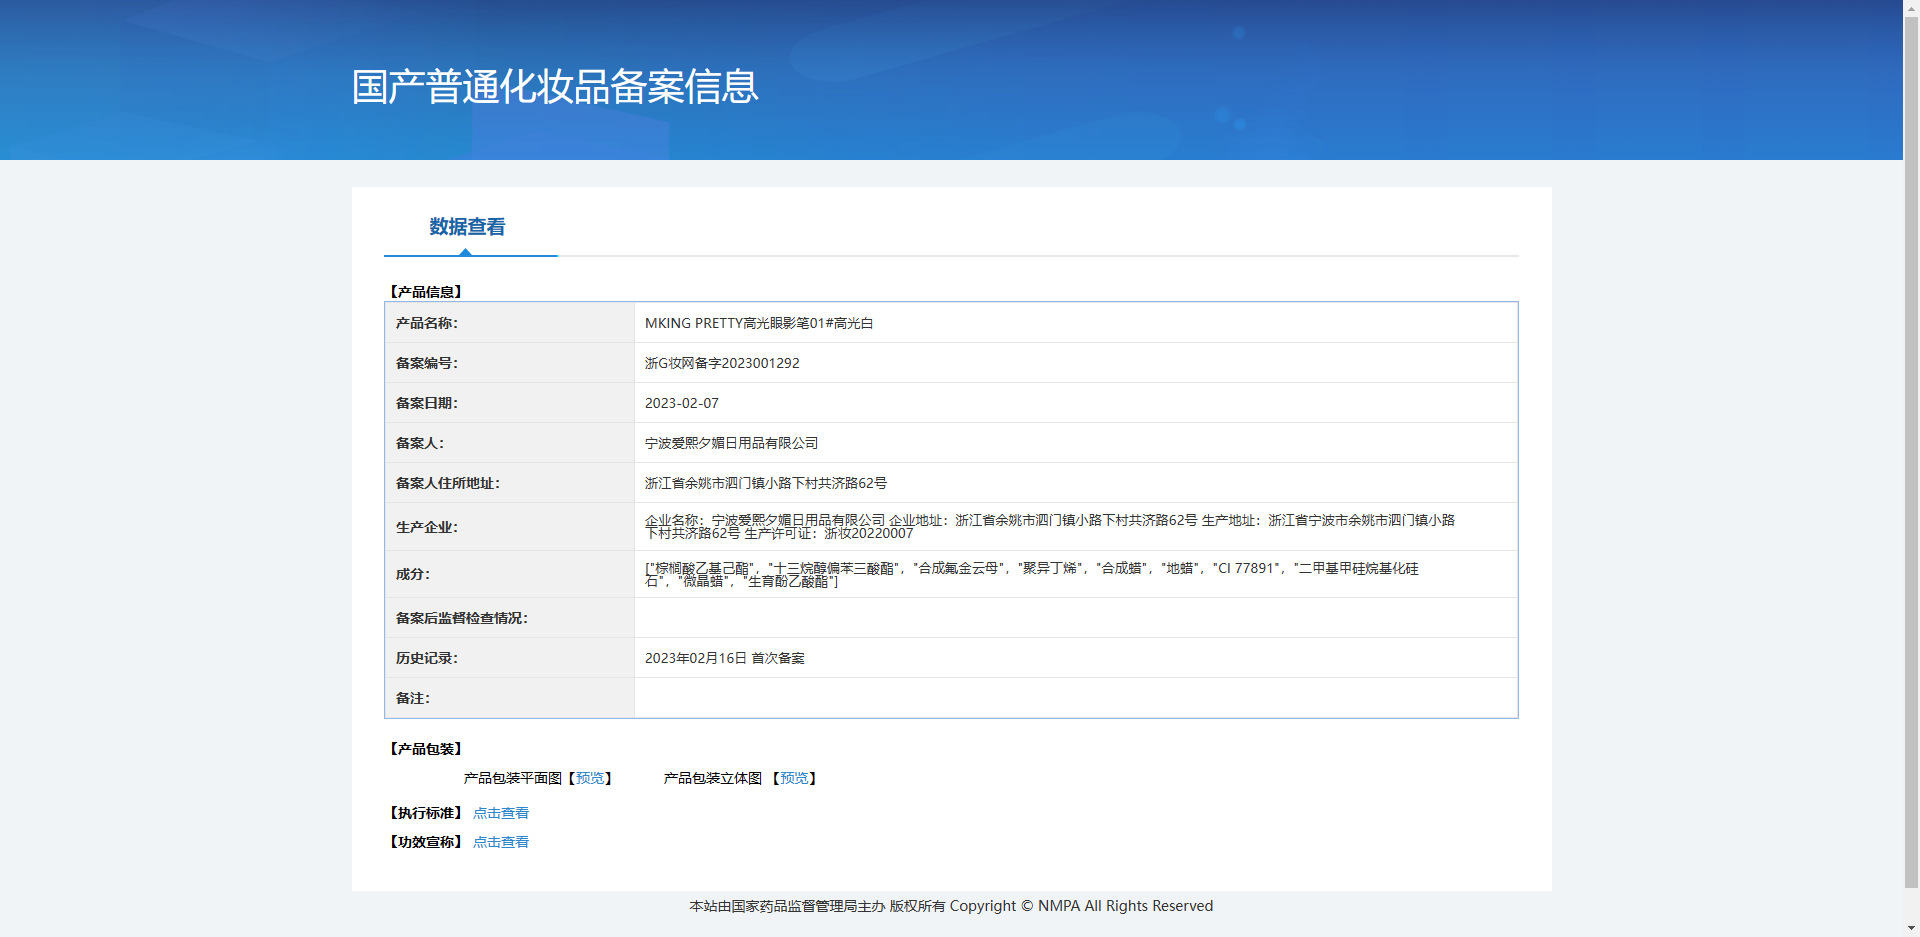Screen dimensions: 1920x937
Task: Click the 【产品信息】 section heading
Action: click(x=426, y=292)
